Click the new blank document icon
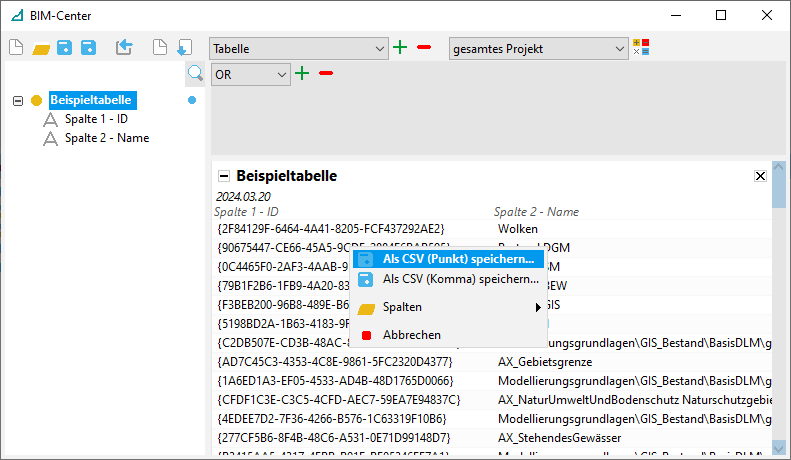The height and width of the screenshot is (460, 791). pos(15,47)
